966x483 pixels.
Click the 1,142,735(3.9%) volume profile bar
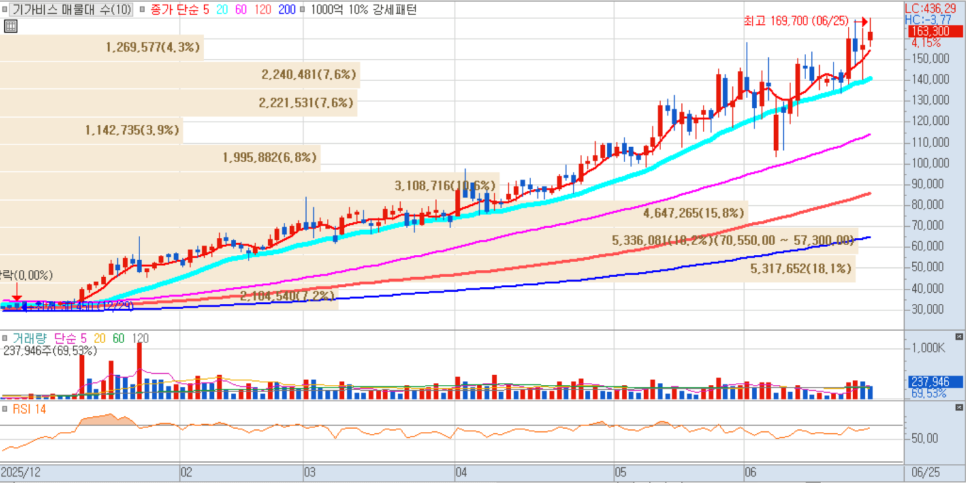tap(92, 129)
